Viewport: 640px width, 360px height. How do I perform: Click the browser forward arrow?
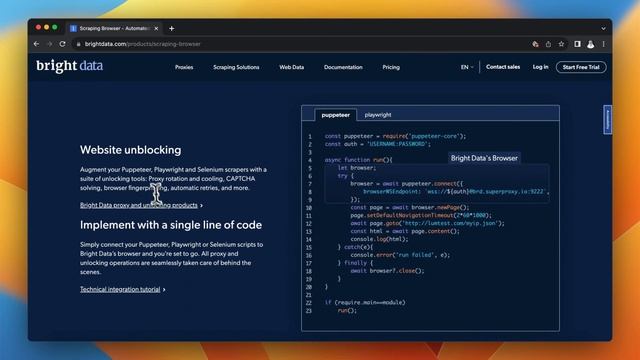point(49,44)
